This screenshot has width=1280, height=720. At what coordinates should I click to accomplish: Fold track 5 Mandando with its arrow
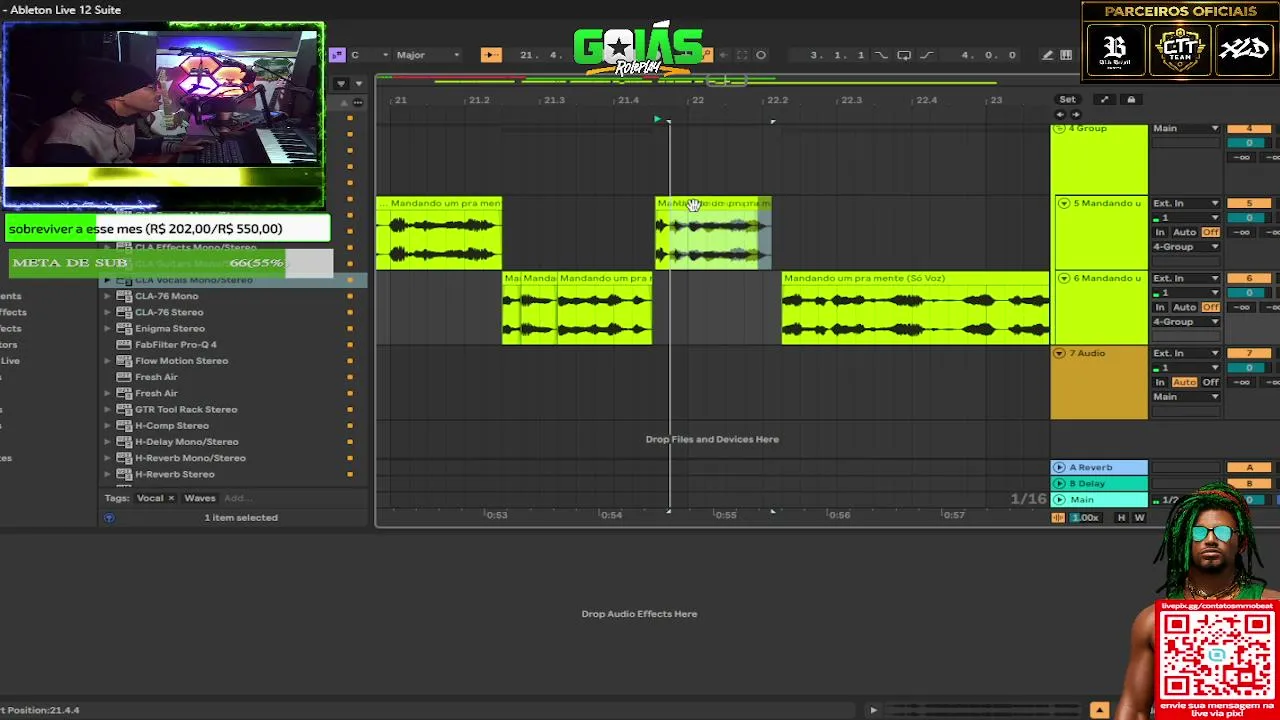1063,204
